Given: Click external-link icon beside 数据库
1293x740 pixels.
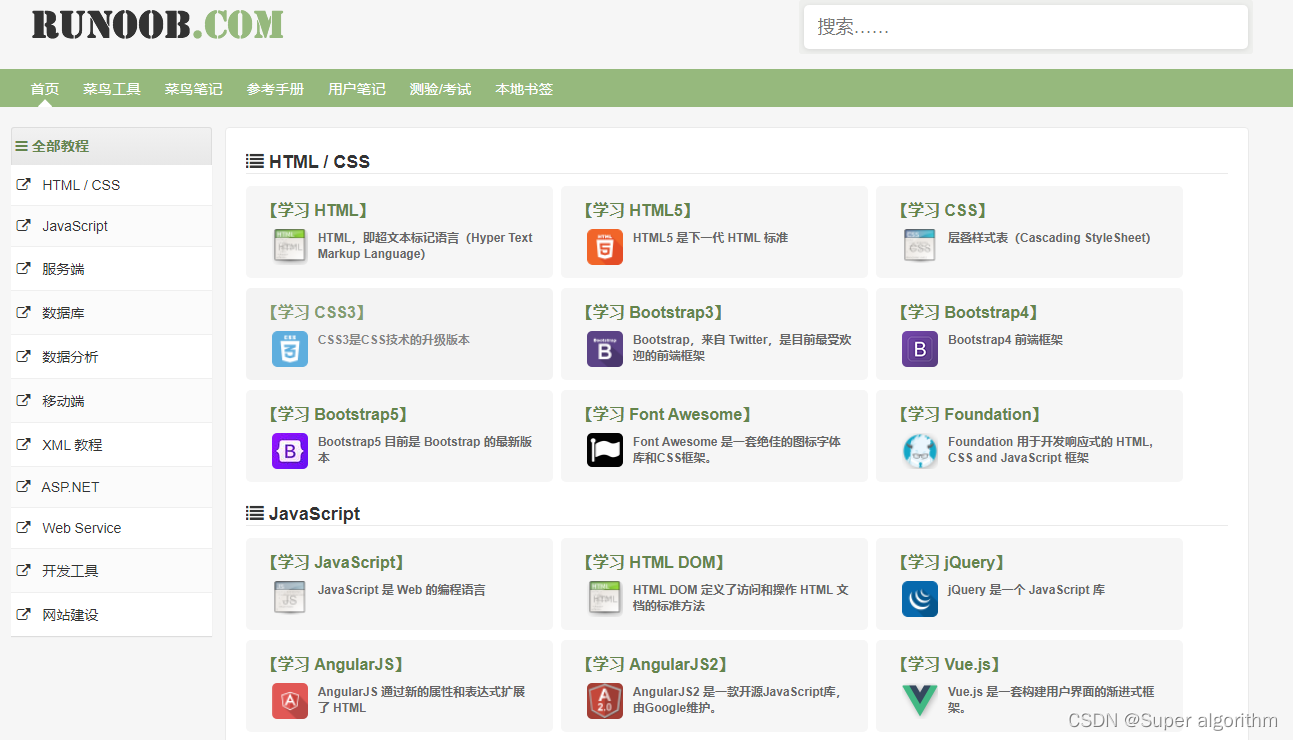Looking at the screenshot, I should pos(23,312).
